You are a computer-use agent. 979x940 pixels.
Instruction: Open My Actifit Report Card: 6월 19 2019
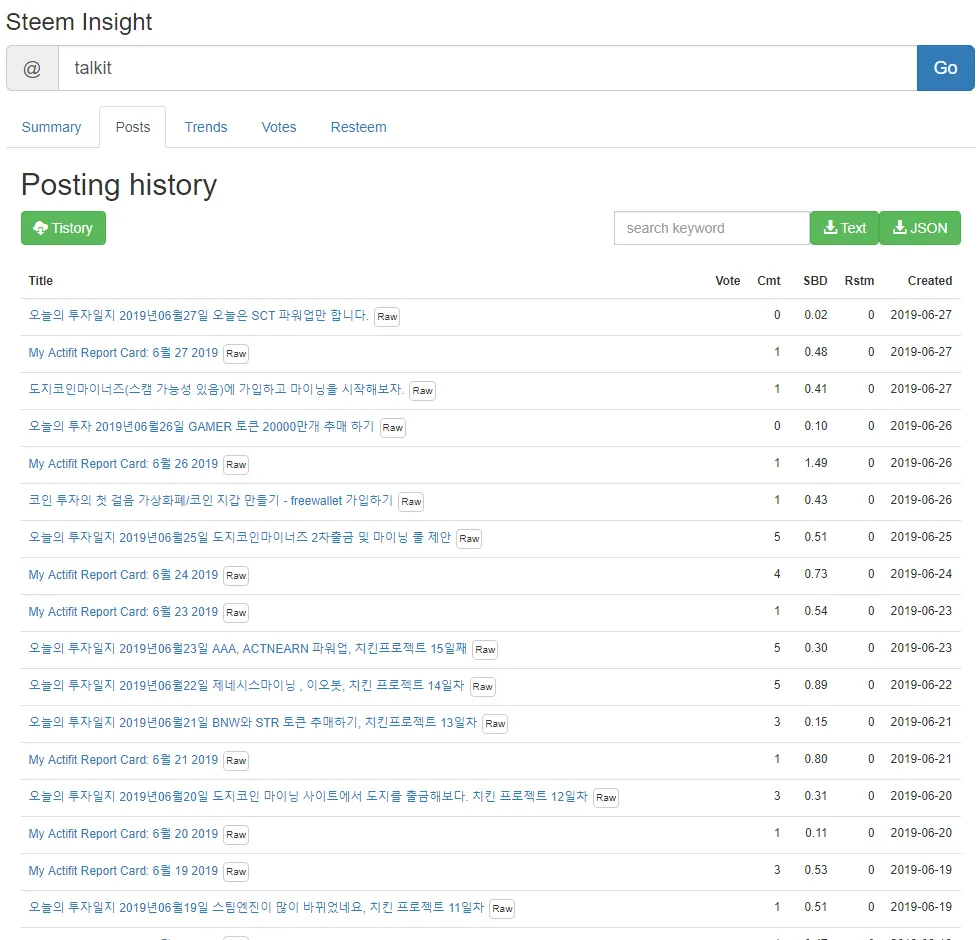(x=123, y=871)
